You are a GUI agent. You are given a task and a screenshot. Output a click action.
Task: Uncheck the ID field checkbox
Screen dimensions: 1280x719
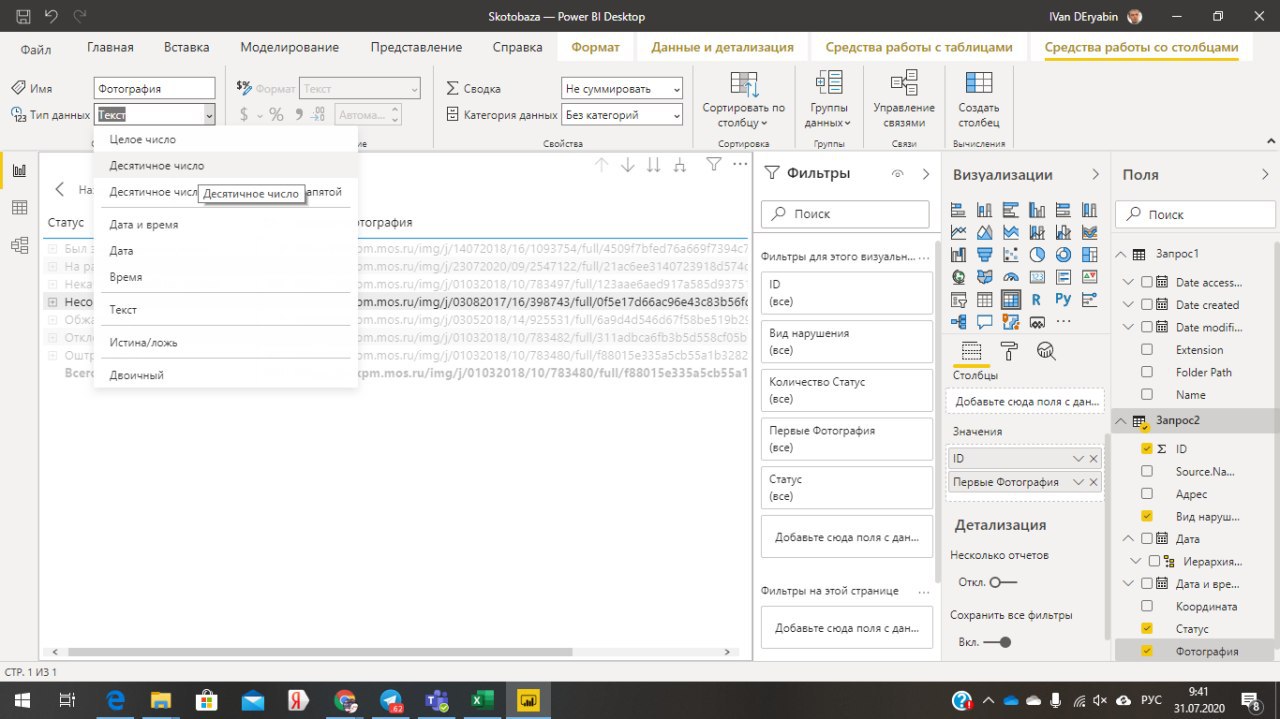click(x=1147, y=449)
